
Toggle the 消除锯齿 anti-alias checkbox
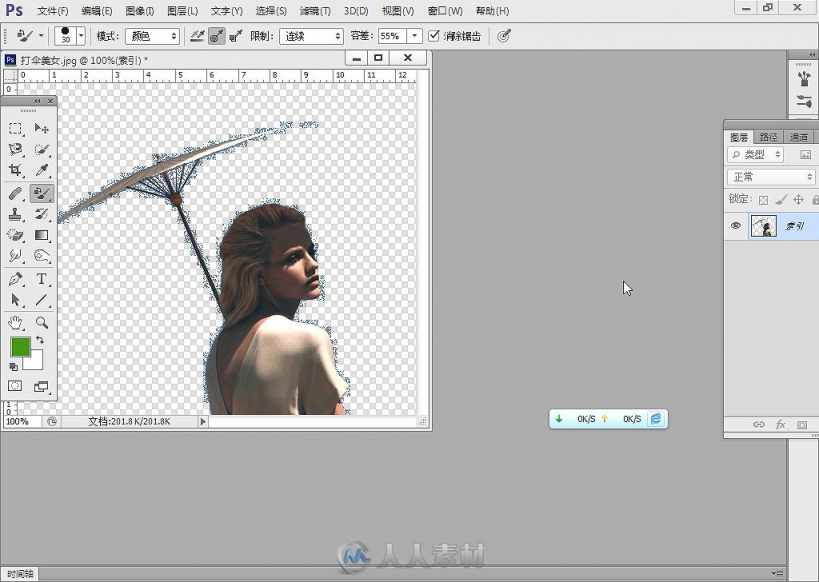434,36
